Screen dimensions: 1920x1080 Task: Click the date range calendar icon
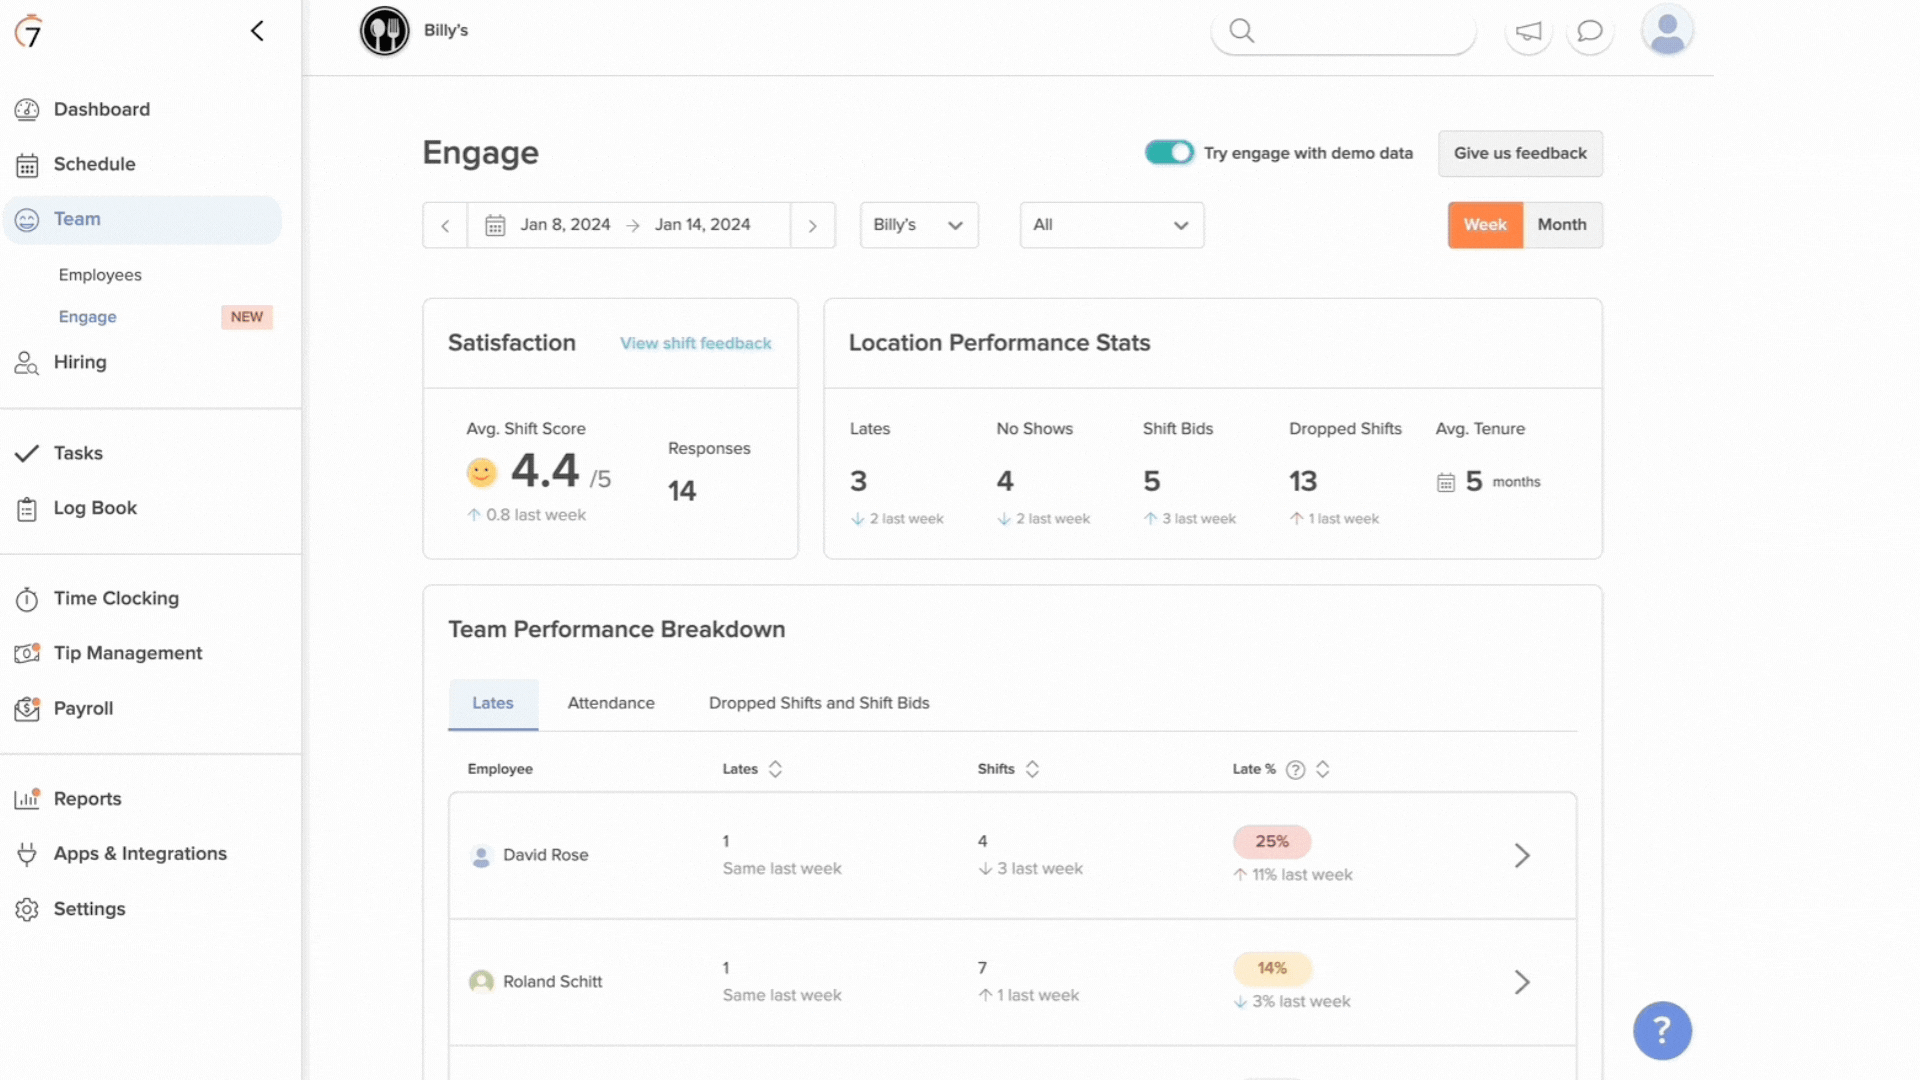pos(495,225)
